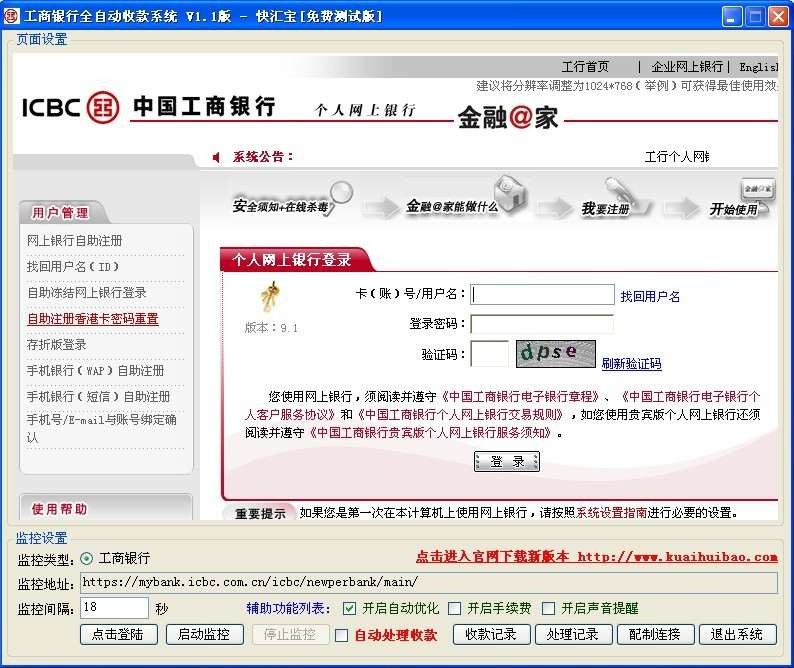Open 《中国工商银行电子银行章程》 link

tap(521, 396)
